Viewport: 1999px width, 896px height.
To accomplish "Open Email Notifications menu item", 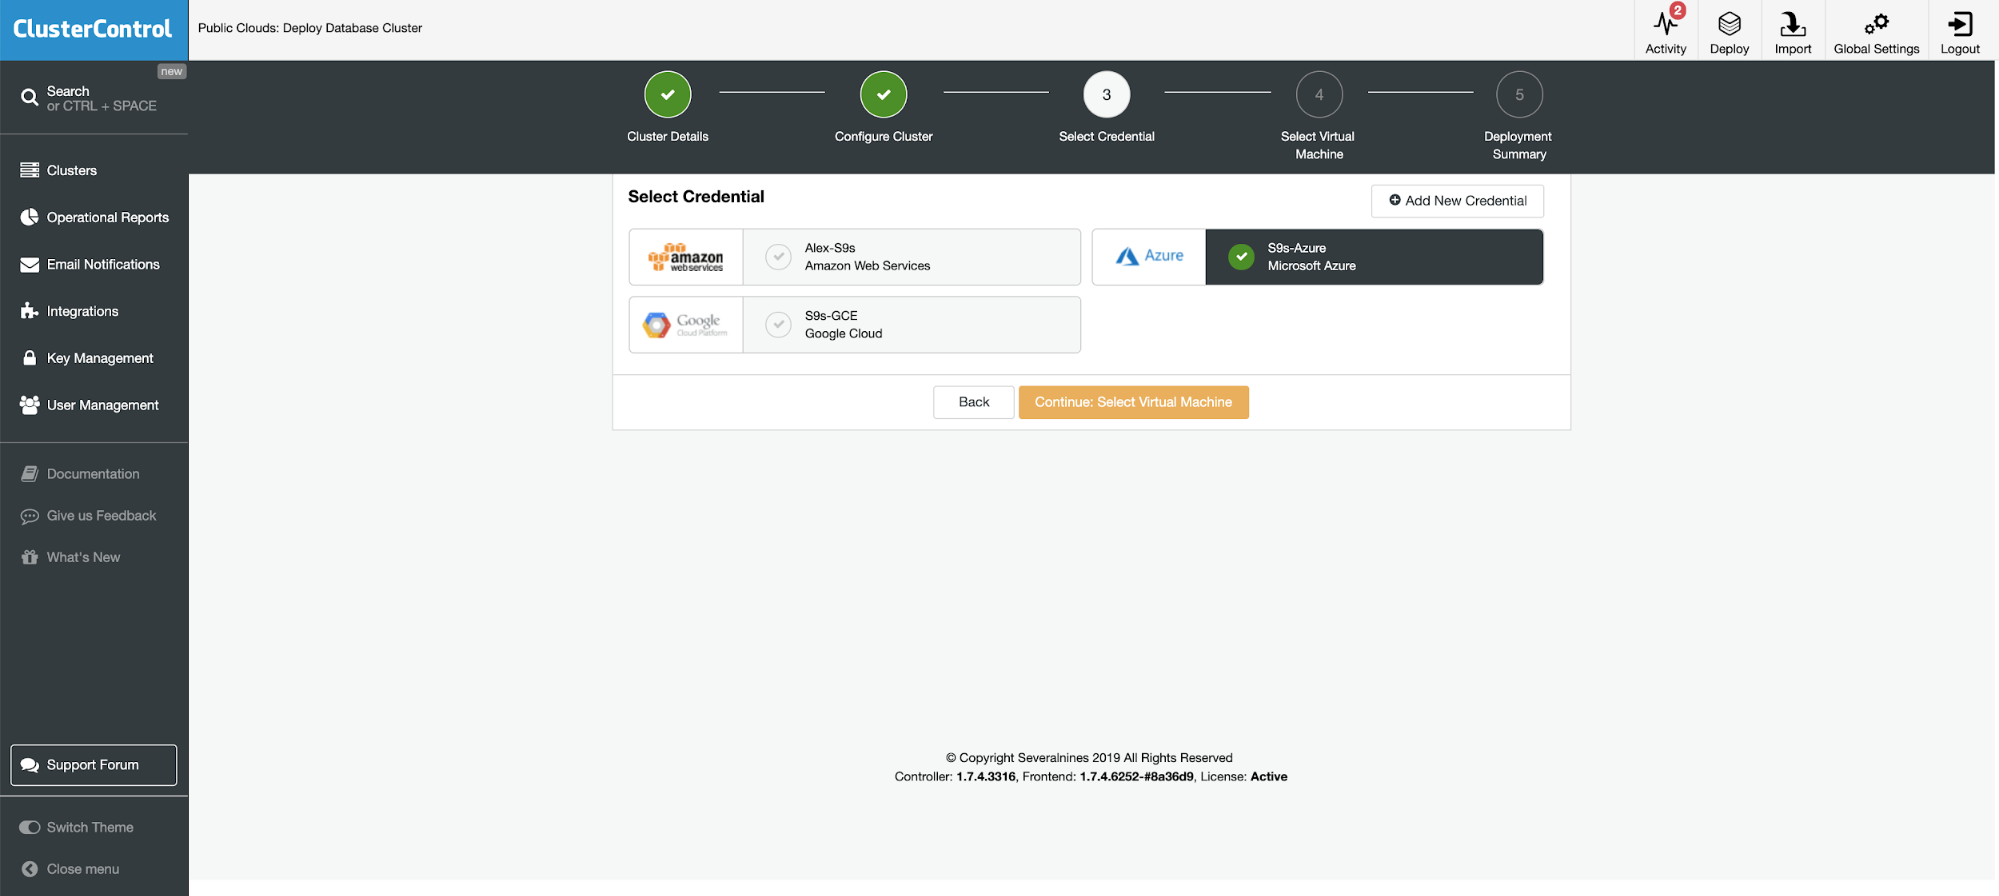I will 103,264.
